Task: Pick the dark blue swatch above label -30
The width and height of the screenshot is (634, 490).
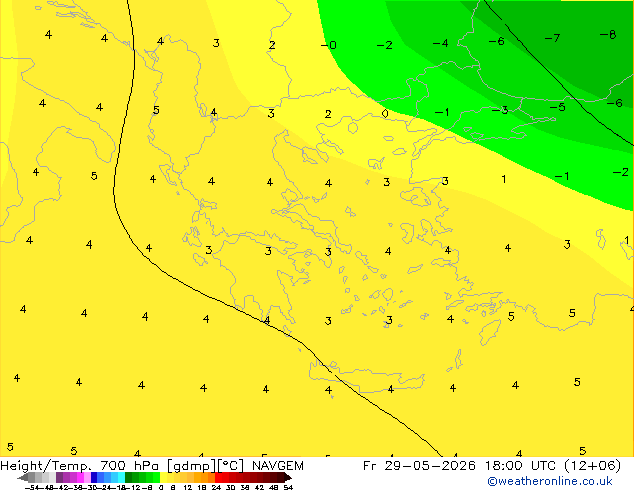Action: [x=94, y=477]
